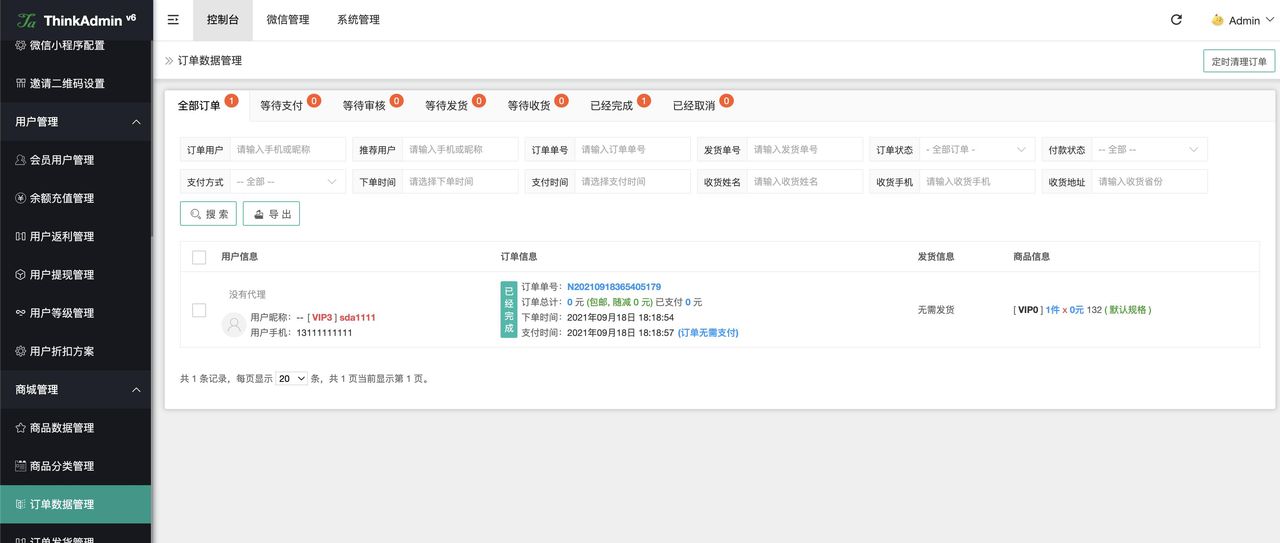Click the 订单数据管理 sidebar icon
The image size is (1280, 543).
(x=21, y=504)
